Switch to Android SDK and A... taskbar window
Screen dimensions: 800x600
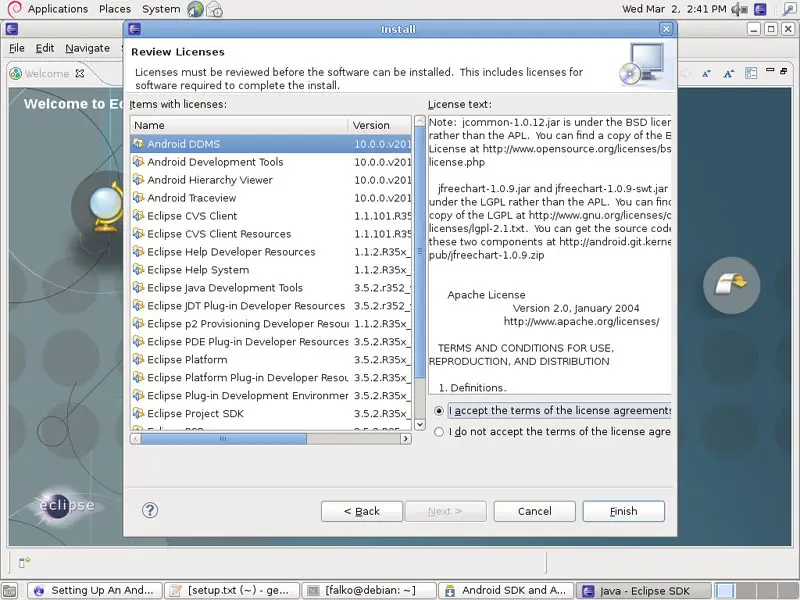[507, 591]
